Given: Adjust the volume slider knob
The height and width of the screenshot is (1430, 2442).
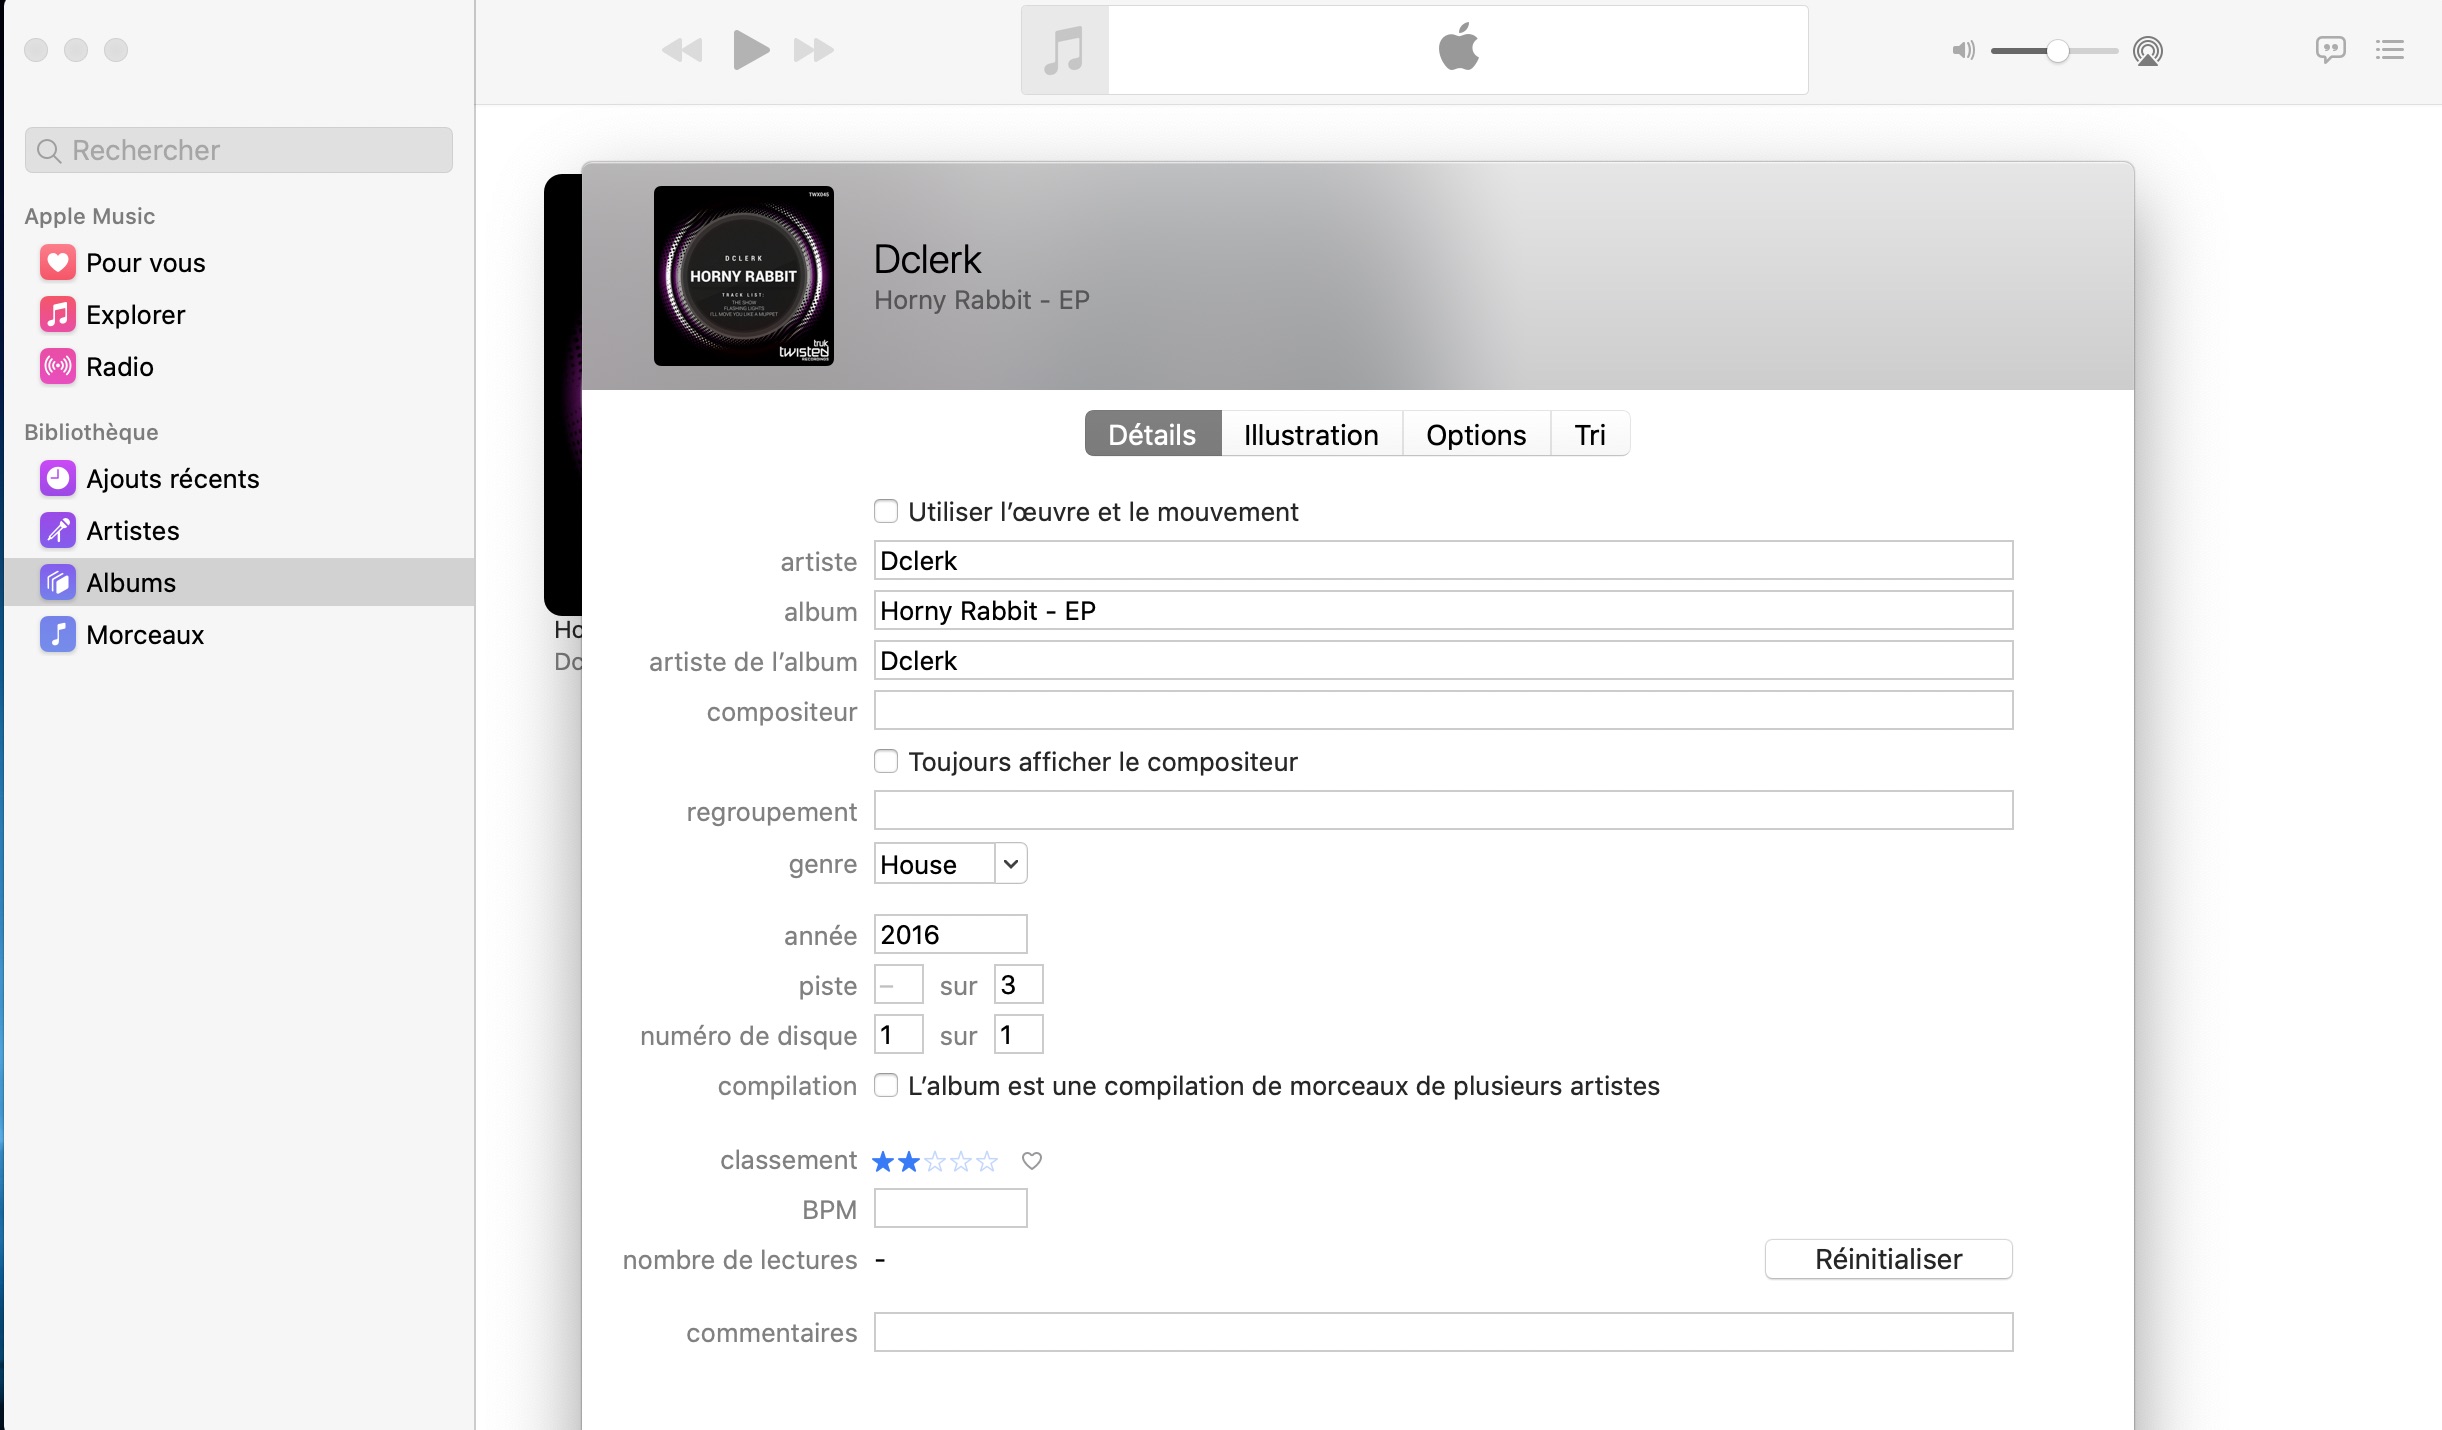Looking at the screenshot, I should 2057,51.
